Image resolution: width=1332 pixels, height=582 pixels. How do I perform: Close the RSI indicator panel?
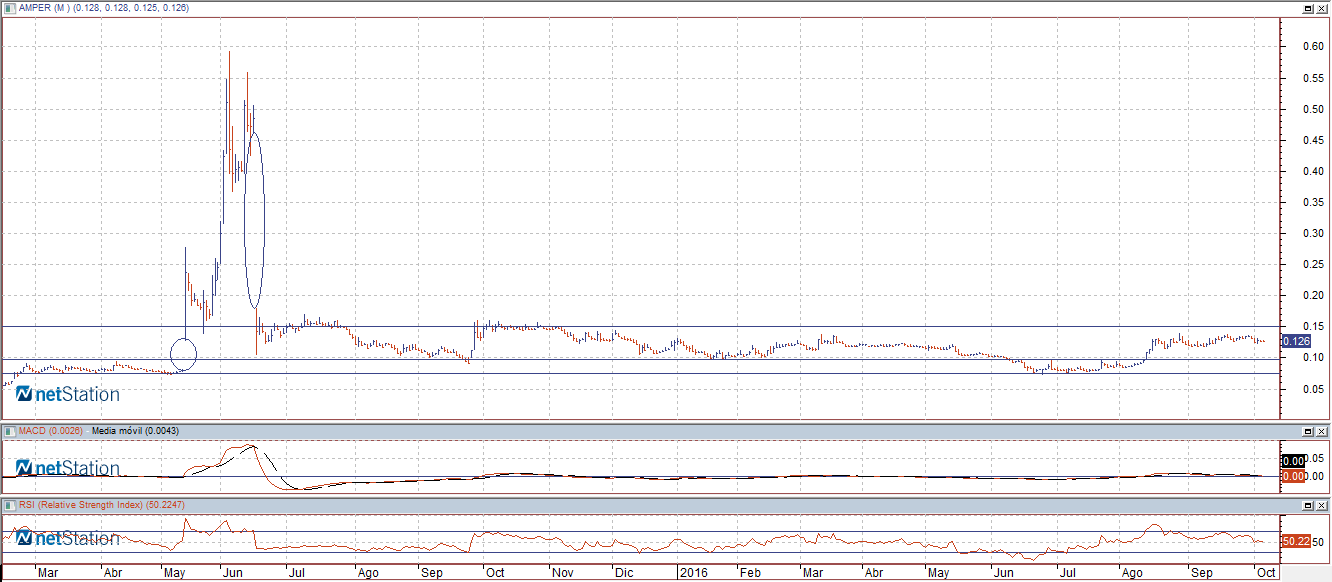pos(1322,505)
